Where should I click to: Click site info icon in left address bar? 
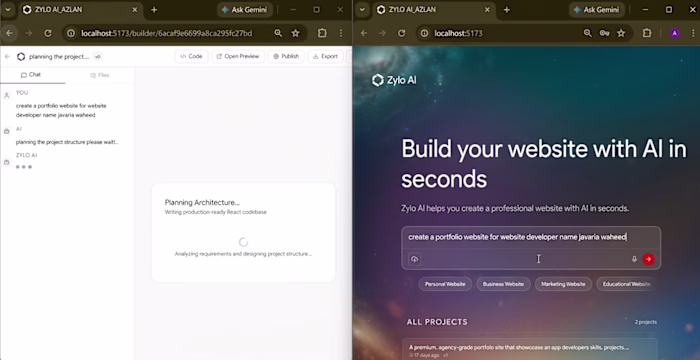[71, 33]
